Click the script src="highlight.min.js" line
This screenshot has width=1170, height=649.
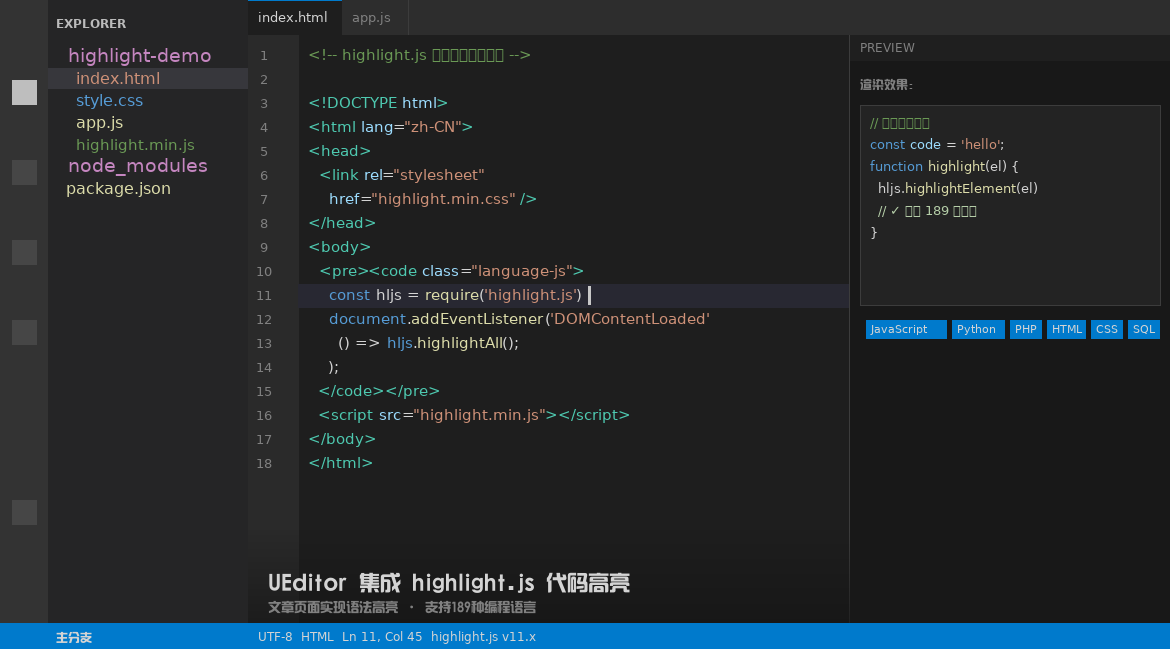474,415
